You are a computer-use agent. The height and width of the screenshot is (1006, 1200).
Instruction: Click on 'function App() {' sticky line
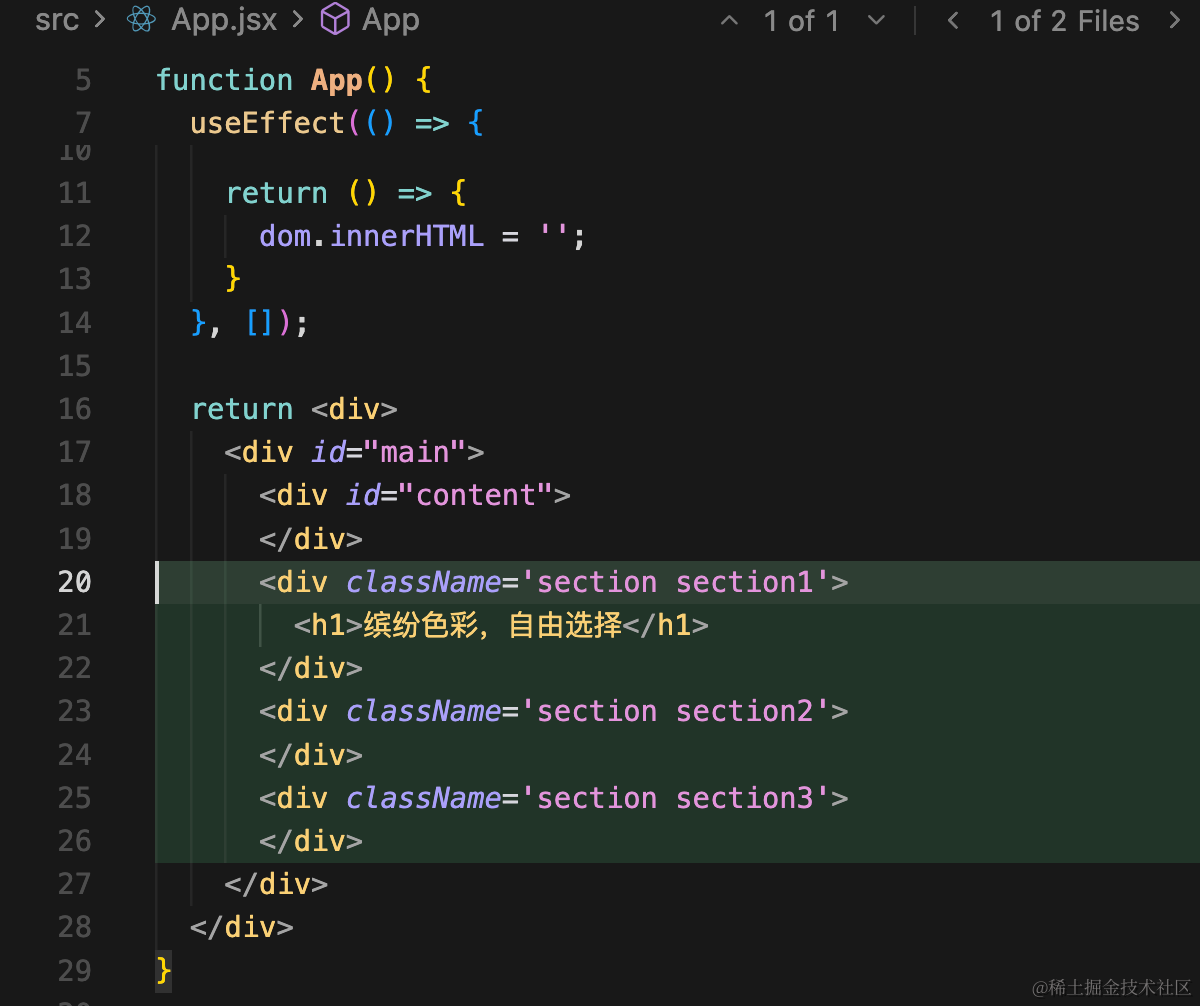point(294,80)
